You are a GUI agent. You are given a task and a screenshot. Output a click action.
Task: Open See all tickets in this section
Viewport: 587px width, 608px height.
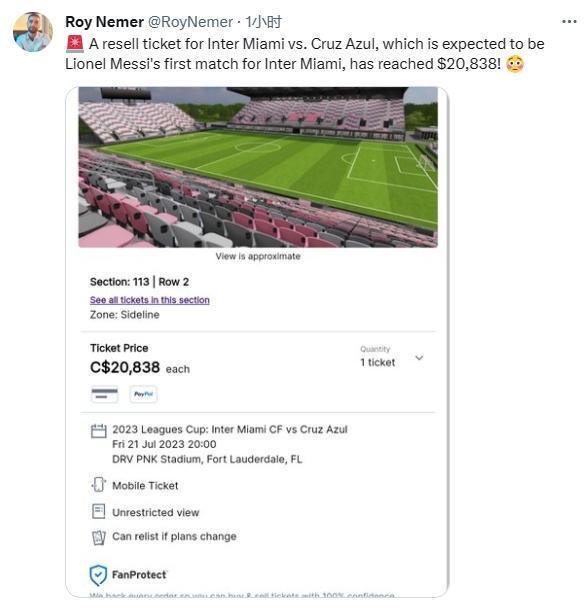coord(150,300)
